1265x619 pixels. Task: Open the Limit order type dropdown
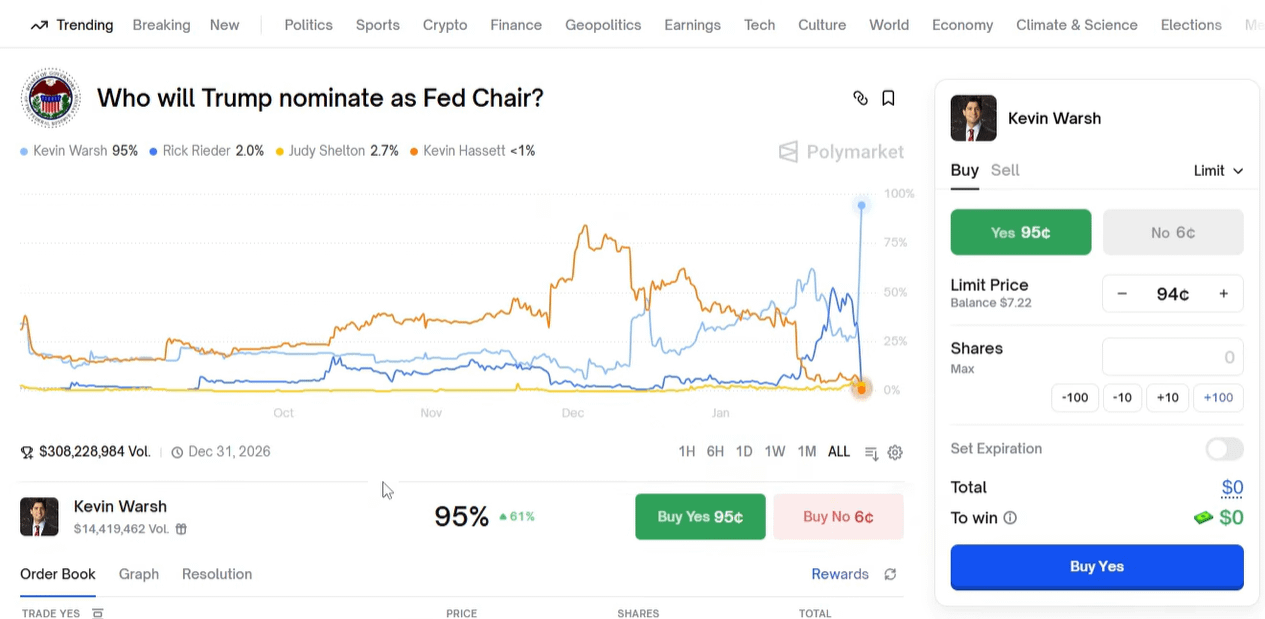pyautogui.click(x=1218, y=171)
